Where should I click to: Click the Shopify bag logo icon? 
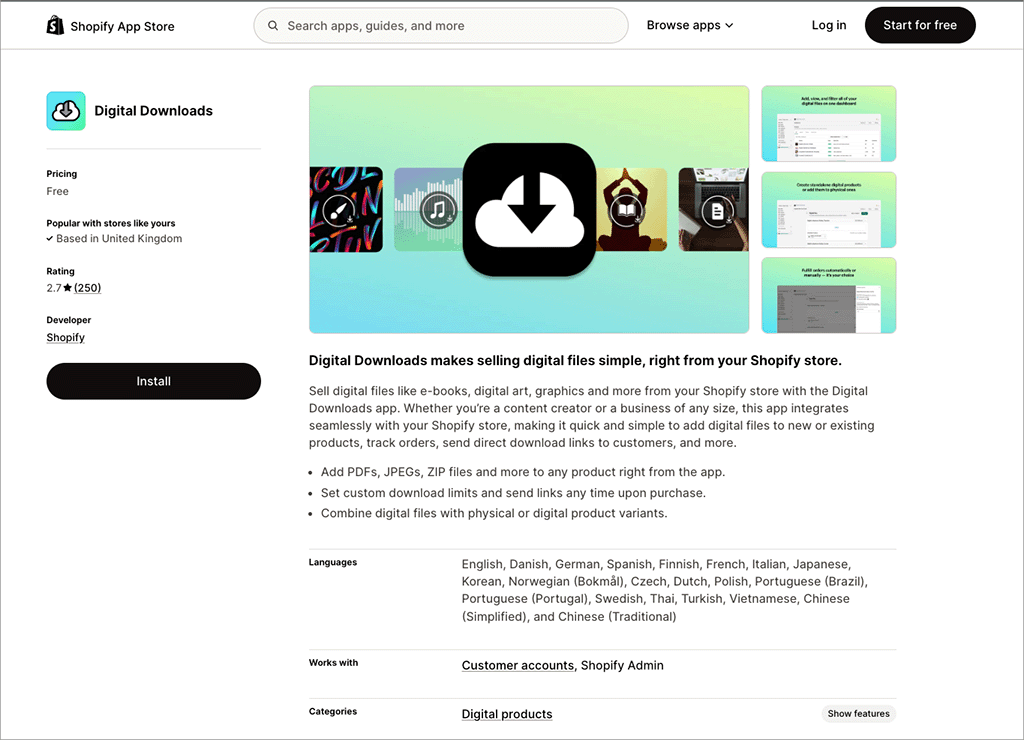(55, 24)
